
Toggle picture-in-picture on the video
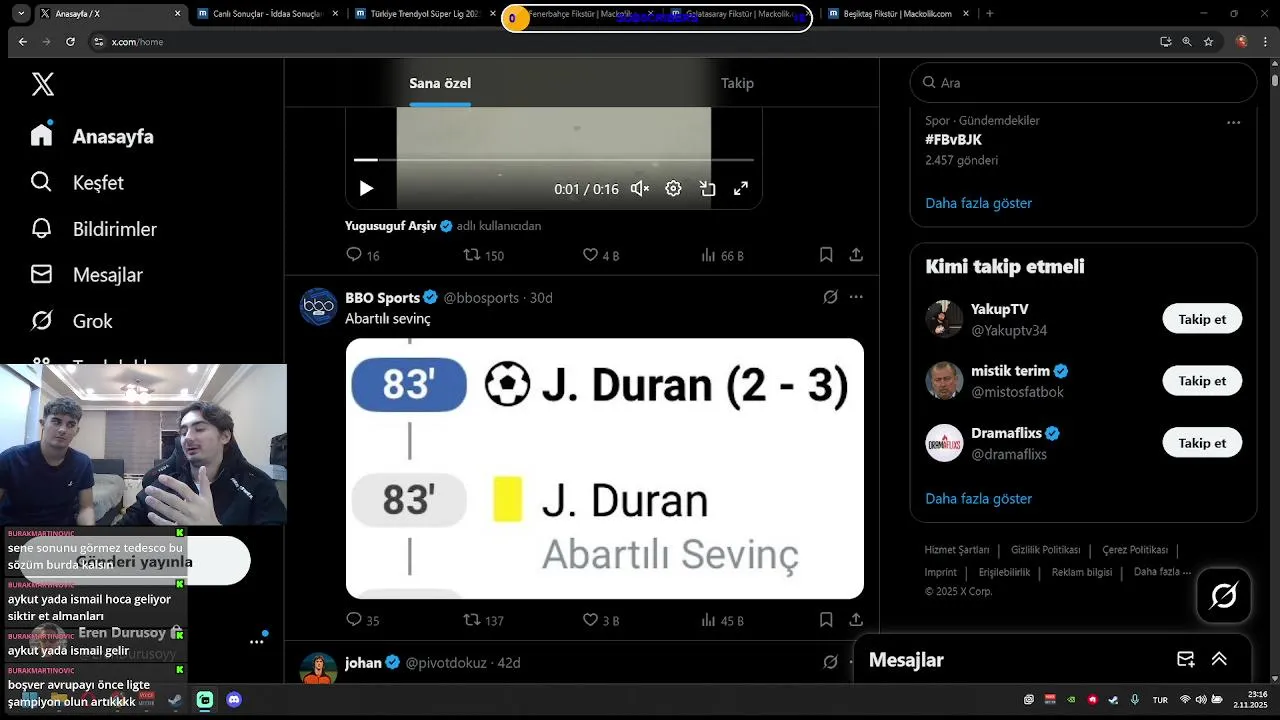click(x=707, y=188)
